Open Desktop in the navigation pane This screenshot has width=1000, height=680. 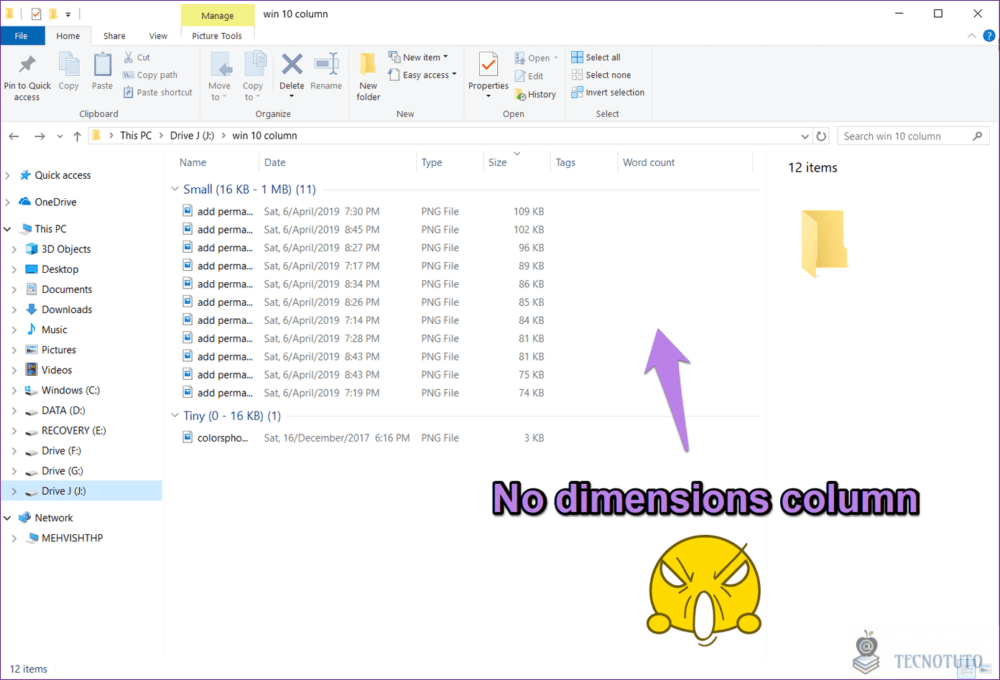(60, 269)
